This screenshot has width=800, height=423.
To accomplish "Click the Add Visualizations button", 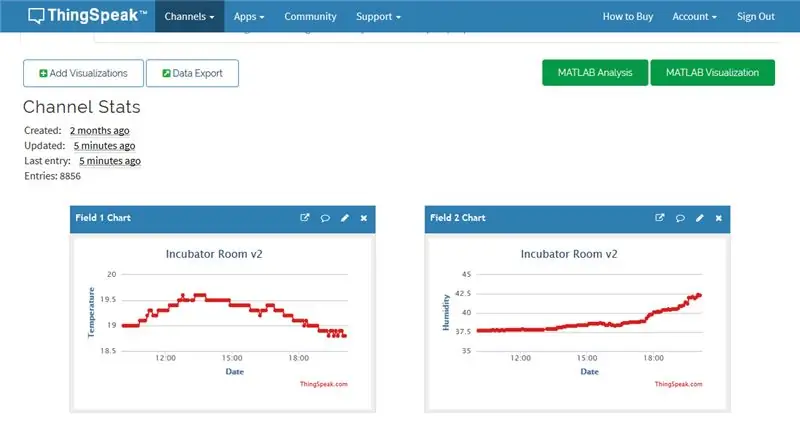I will [x=83, y=73].
